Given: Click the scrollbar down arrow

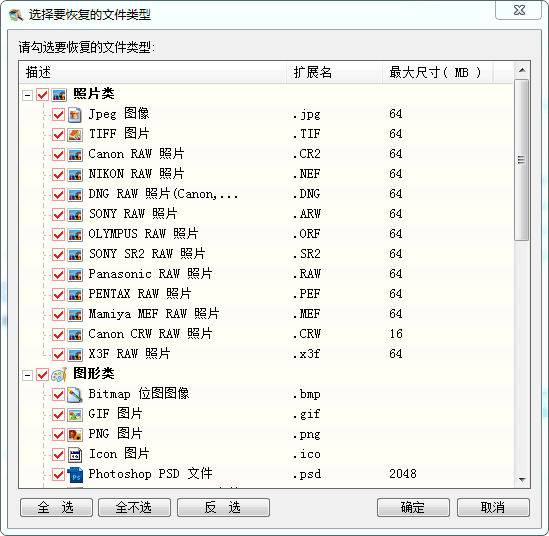Looking at the screenshot, I should click(x=522, y=479).
